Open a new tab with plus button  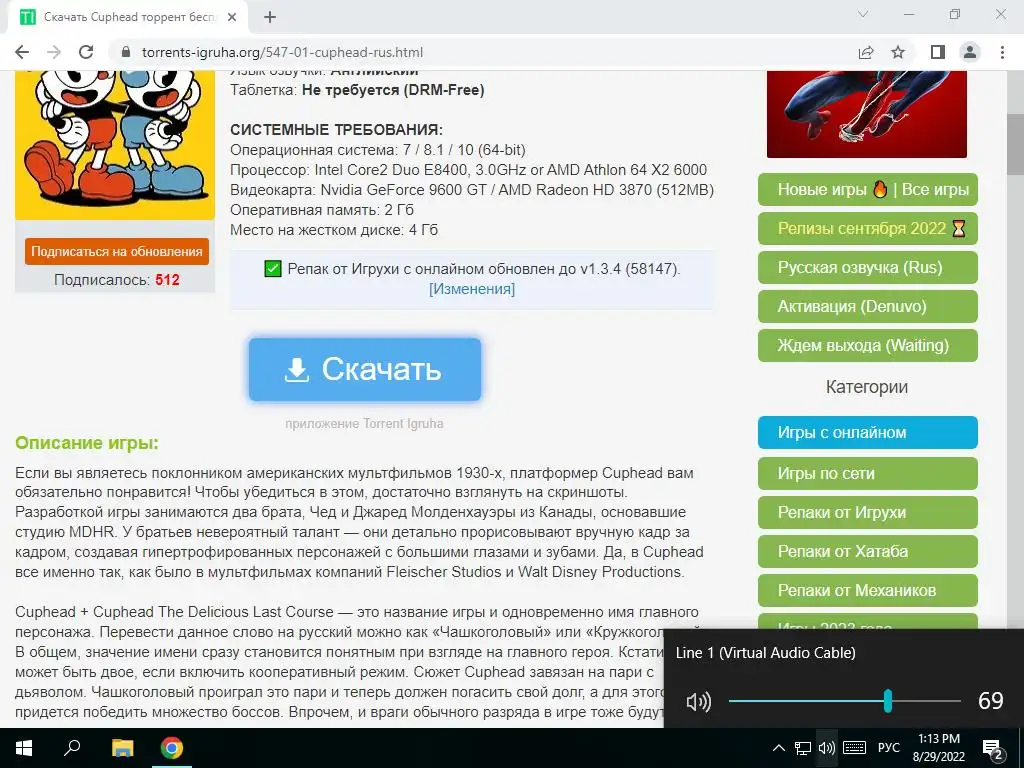pos(270,17)
